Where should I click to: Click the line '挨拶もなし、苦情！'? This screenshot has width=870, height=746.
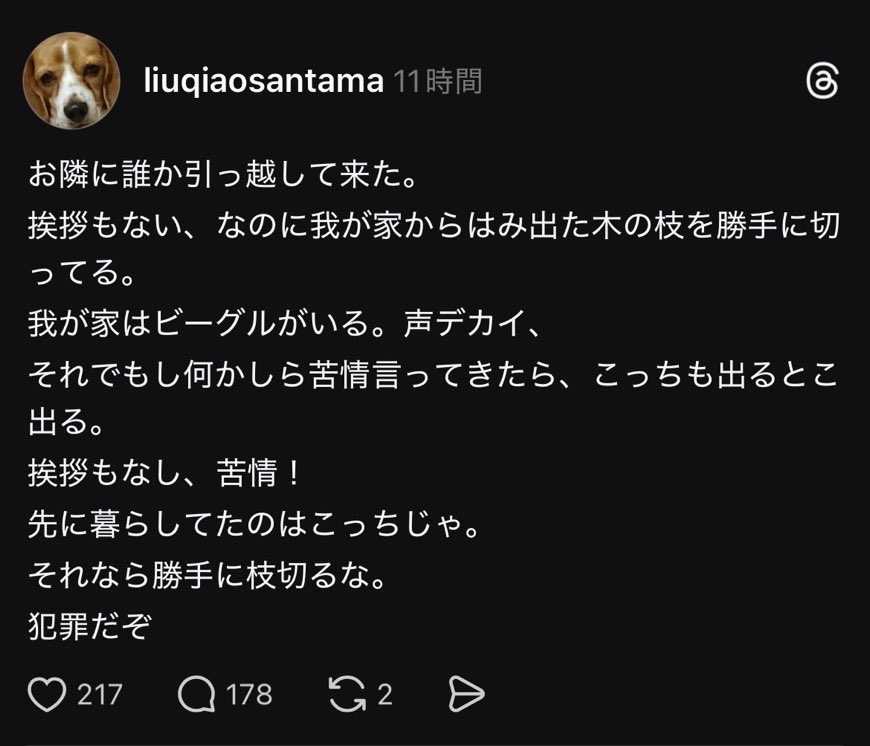(x=166, y=474)
